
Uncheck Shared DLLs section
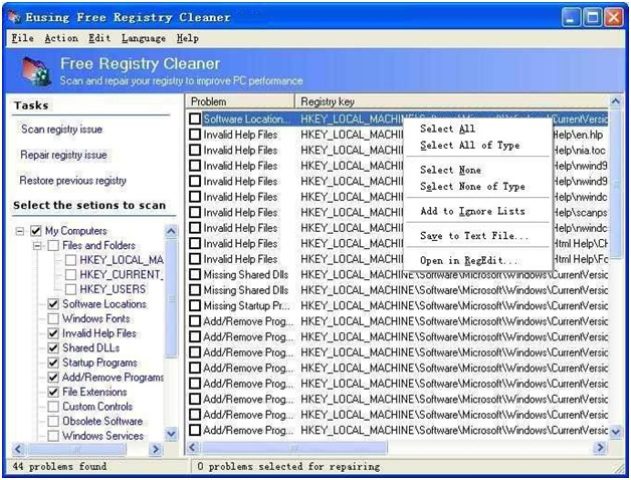53,348
